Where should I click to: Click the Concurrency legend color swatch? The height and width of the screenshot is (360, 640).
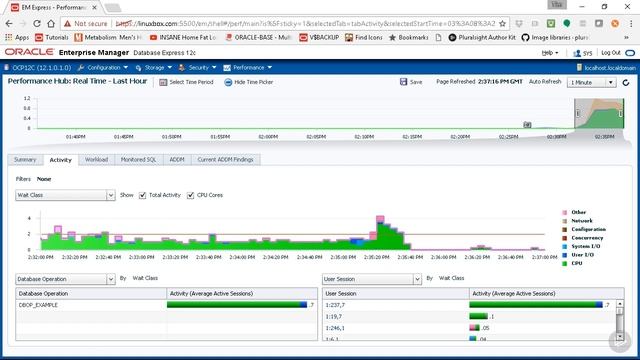tap(565, 238)
